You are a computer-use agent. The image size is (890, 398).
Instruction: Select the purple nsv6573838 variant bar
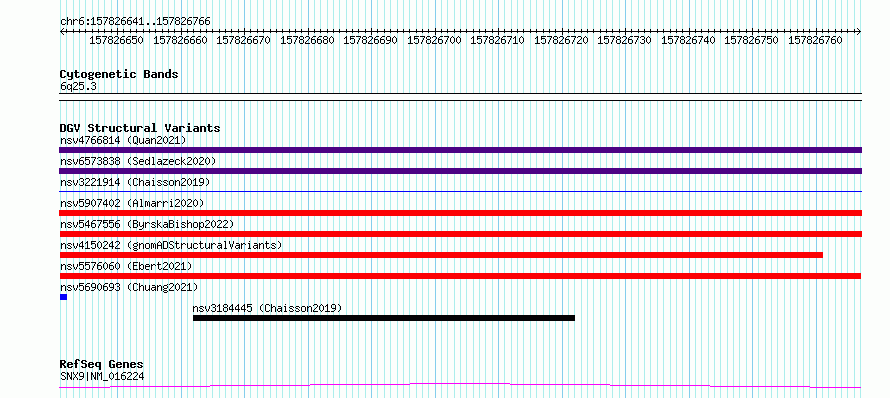[x=460, y=171]
